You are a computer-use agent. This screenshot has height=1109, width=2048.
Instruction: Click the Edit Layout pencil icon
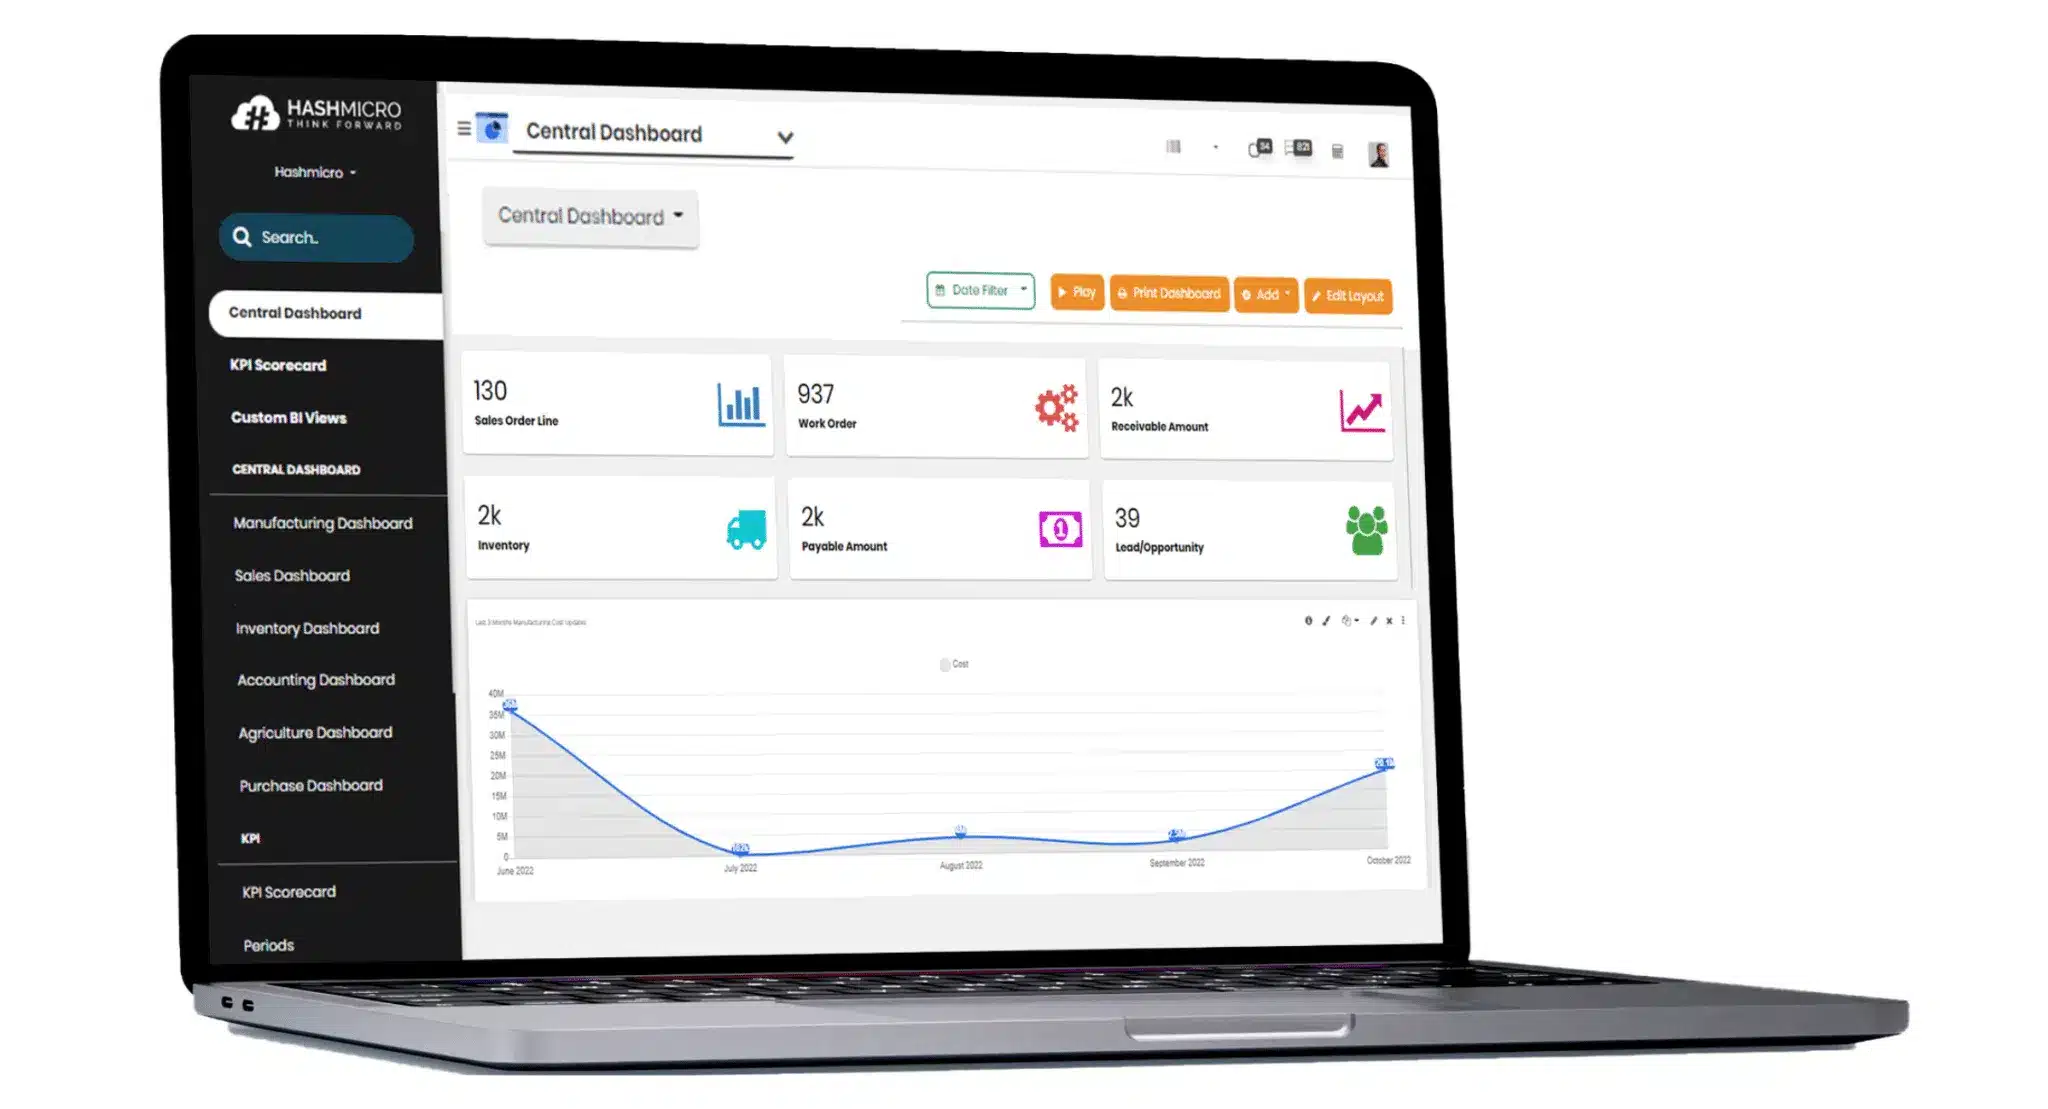(x=1318, y=295)
